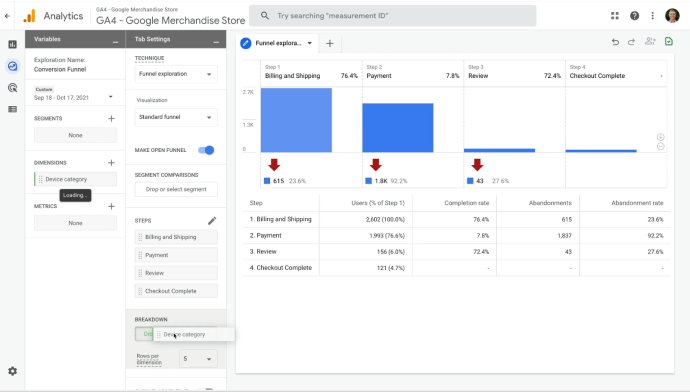Minimize the Variables panel
The width and height of the screenshot is (690, 392).
(x=115, y=41)
